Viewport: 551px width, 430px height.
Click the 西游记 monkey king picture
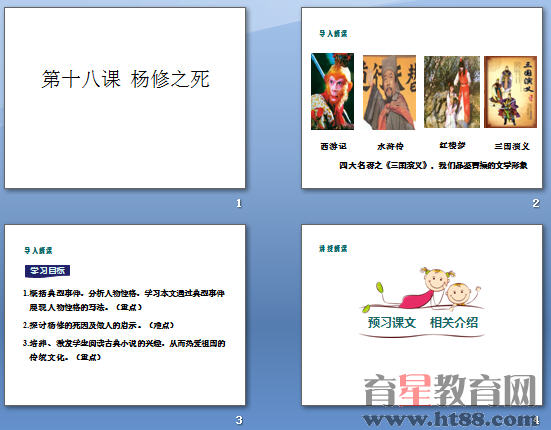click(x=332, y=91)
